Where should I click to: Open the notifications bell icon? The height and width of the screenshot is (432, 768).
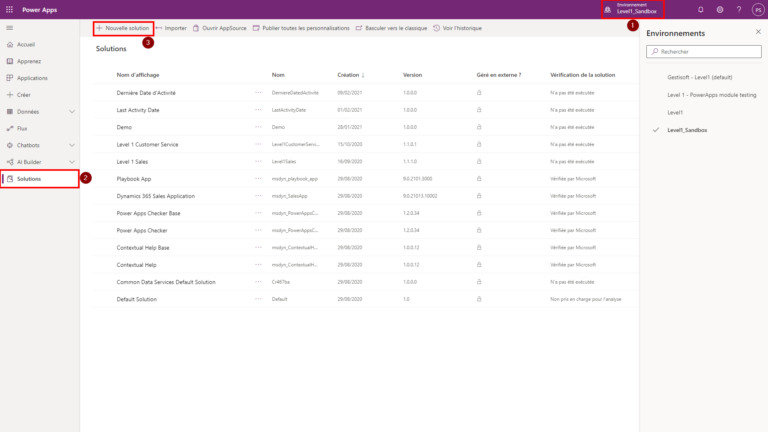click(700, 10)
